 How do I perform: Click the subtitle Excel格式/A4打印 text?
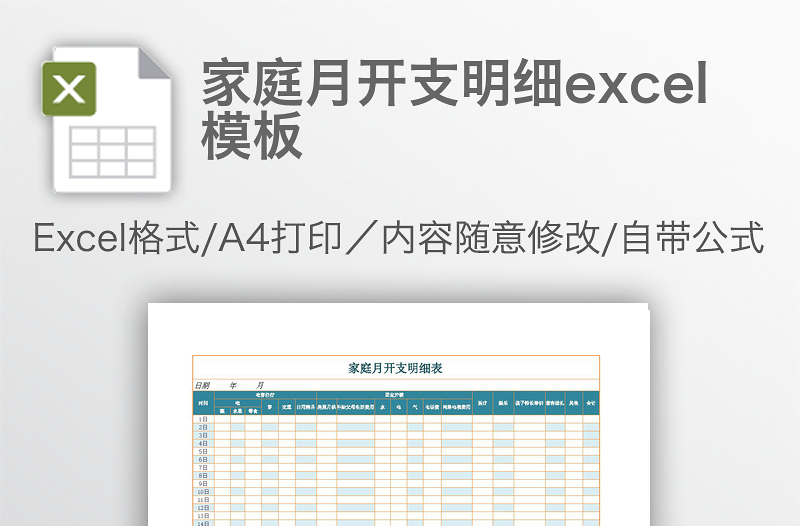click(x=398, y=240)
